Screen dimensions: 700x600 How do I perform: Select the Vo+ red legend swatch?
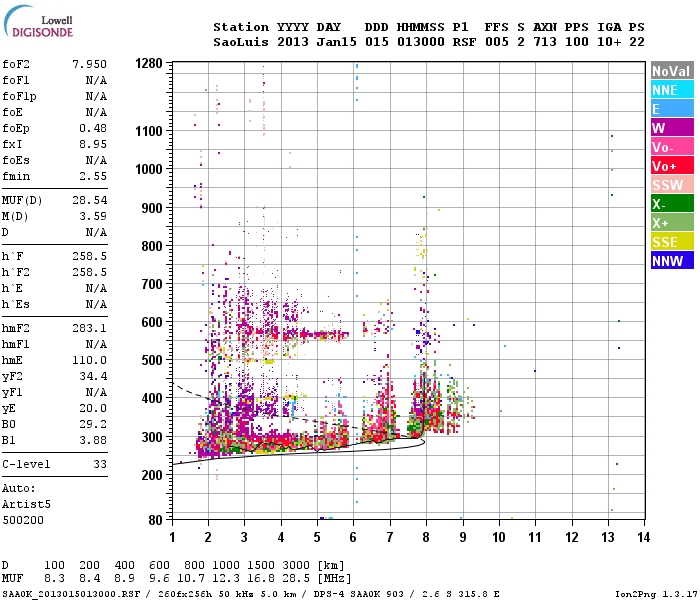[x=672, y=166]
